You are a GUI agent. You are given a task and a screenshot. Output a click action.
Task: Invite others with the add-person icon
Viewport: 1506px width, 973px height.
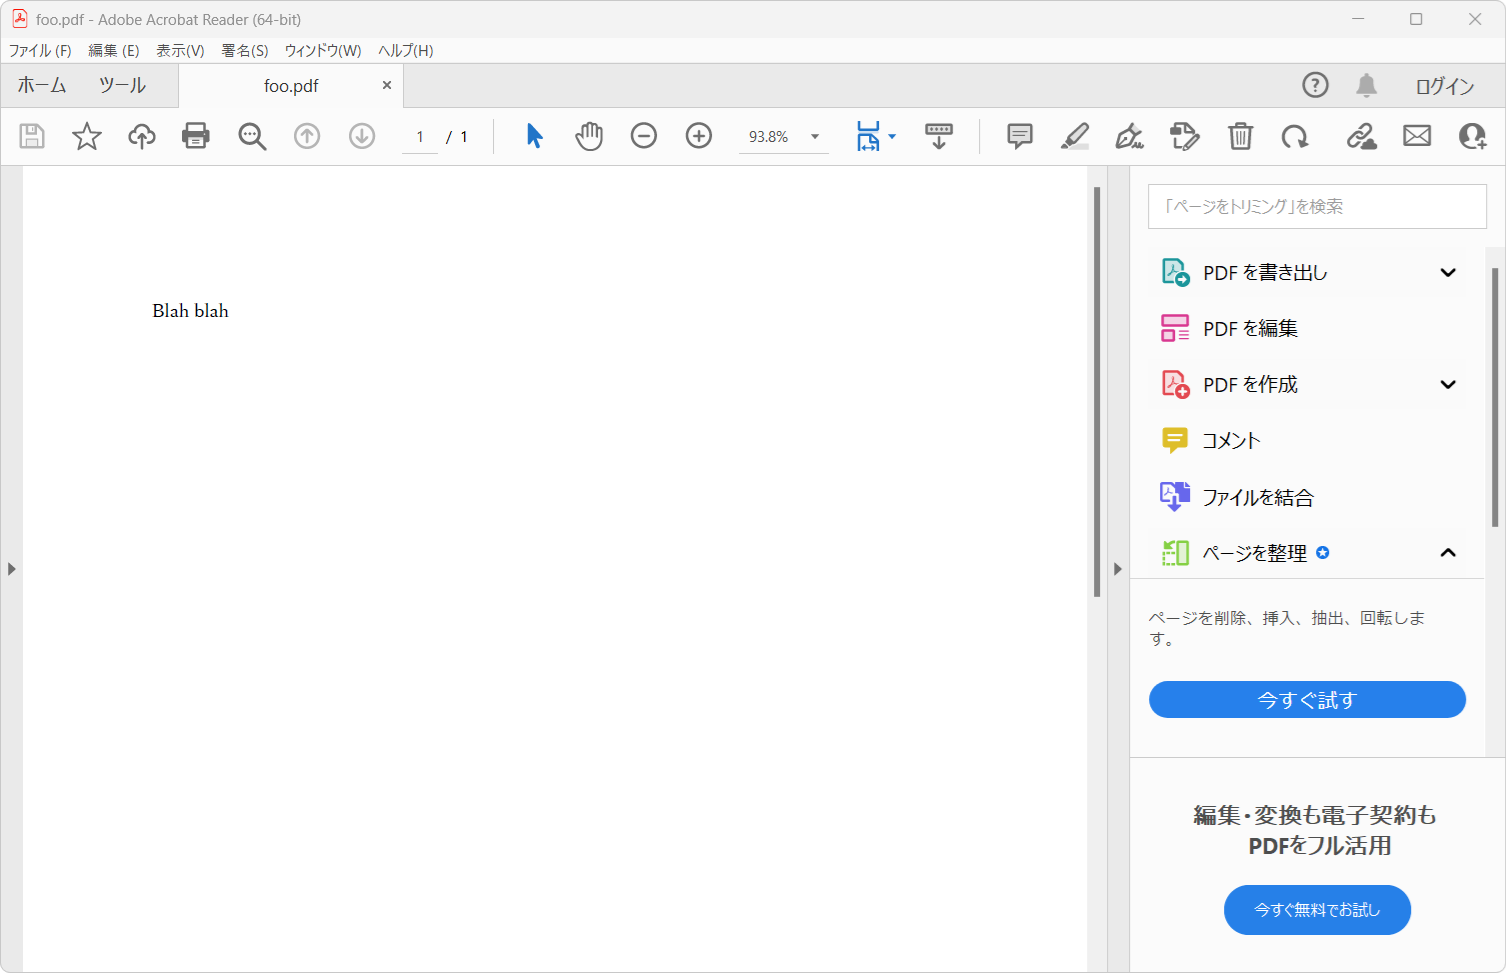tap(1472, 136)
